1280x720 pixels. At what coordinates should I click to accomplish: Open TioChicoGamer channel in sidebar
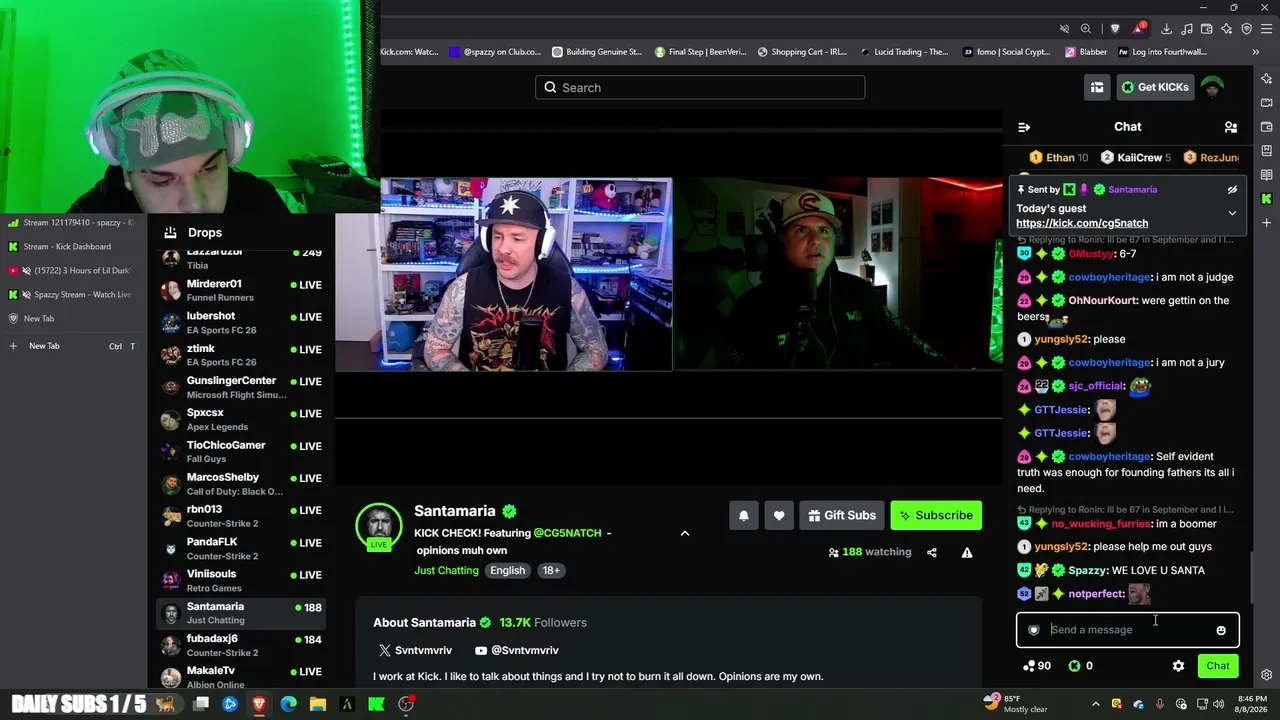241,451
